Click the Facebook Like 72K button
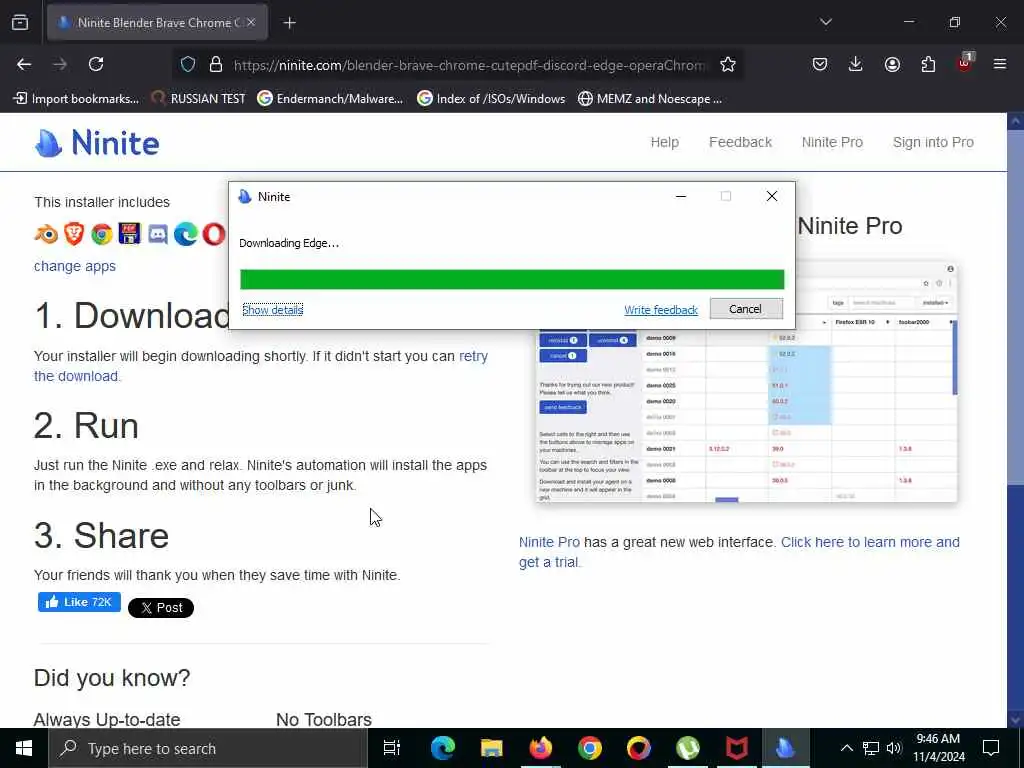Screen dimensions: 1024x768 click(x=79, y=602)
